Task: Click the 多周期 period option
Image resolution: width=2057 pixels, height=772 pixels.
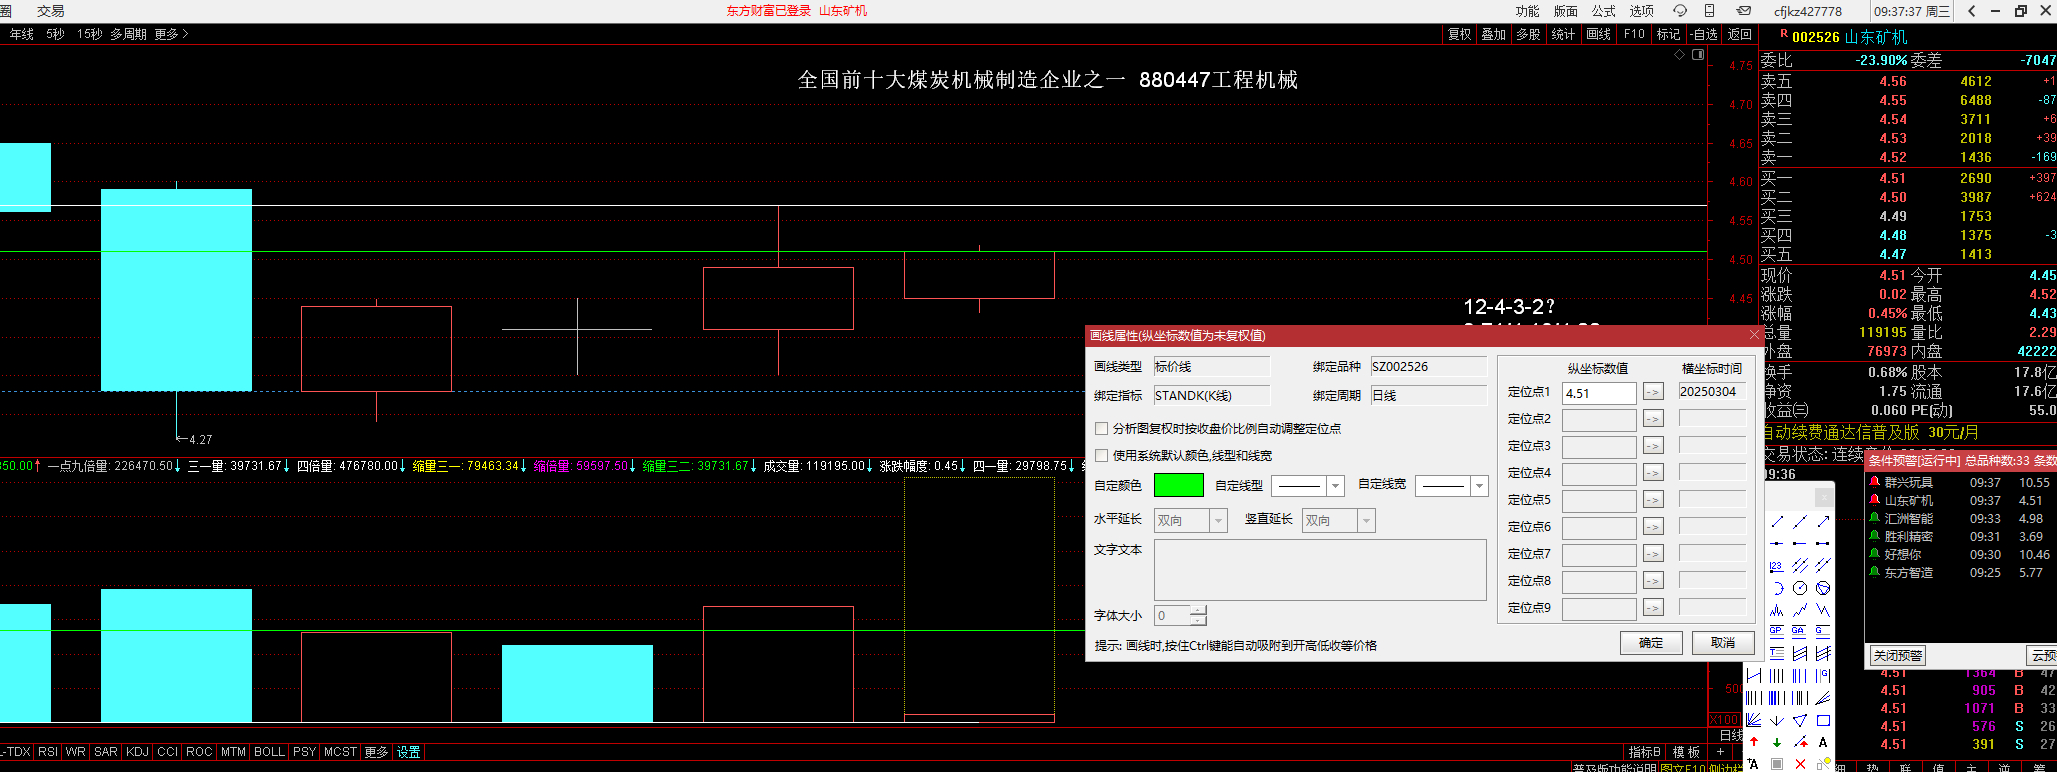Action: tap(128, 34)
